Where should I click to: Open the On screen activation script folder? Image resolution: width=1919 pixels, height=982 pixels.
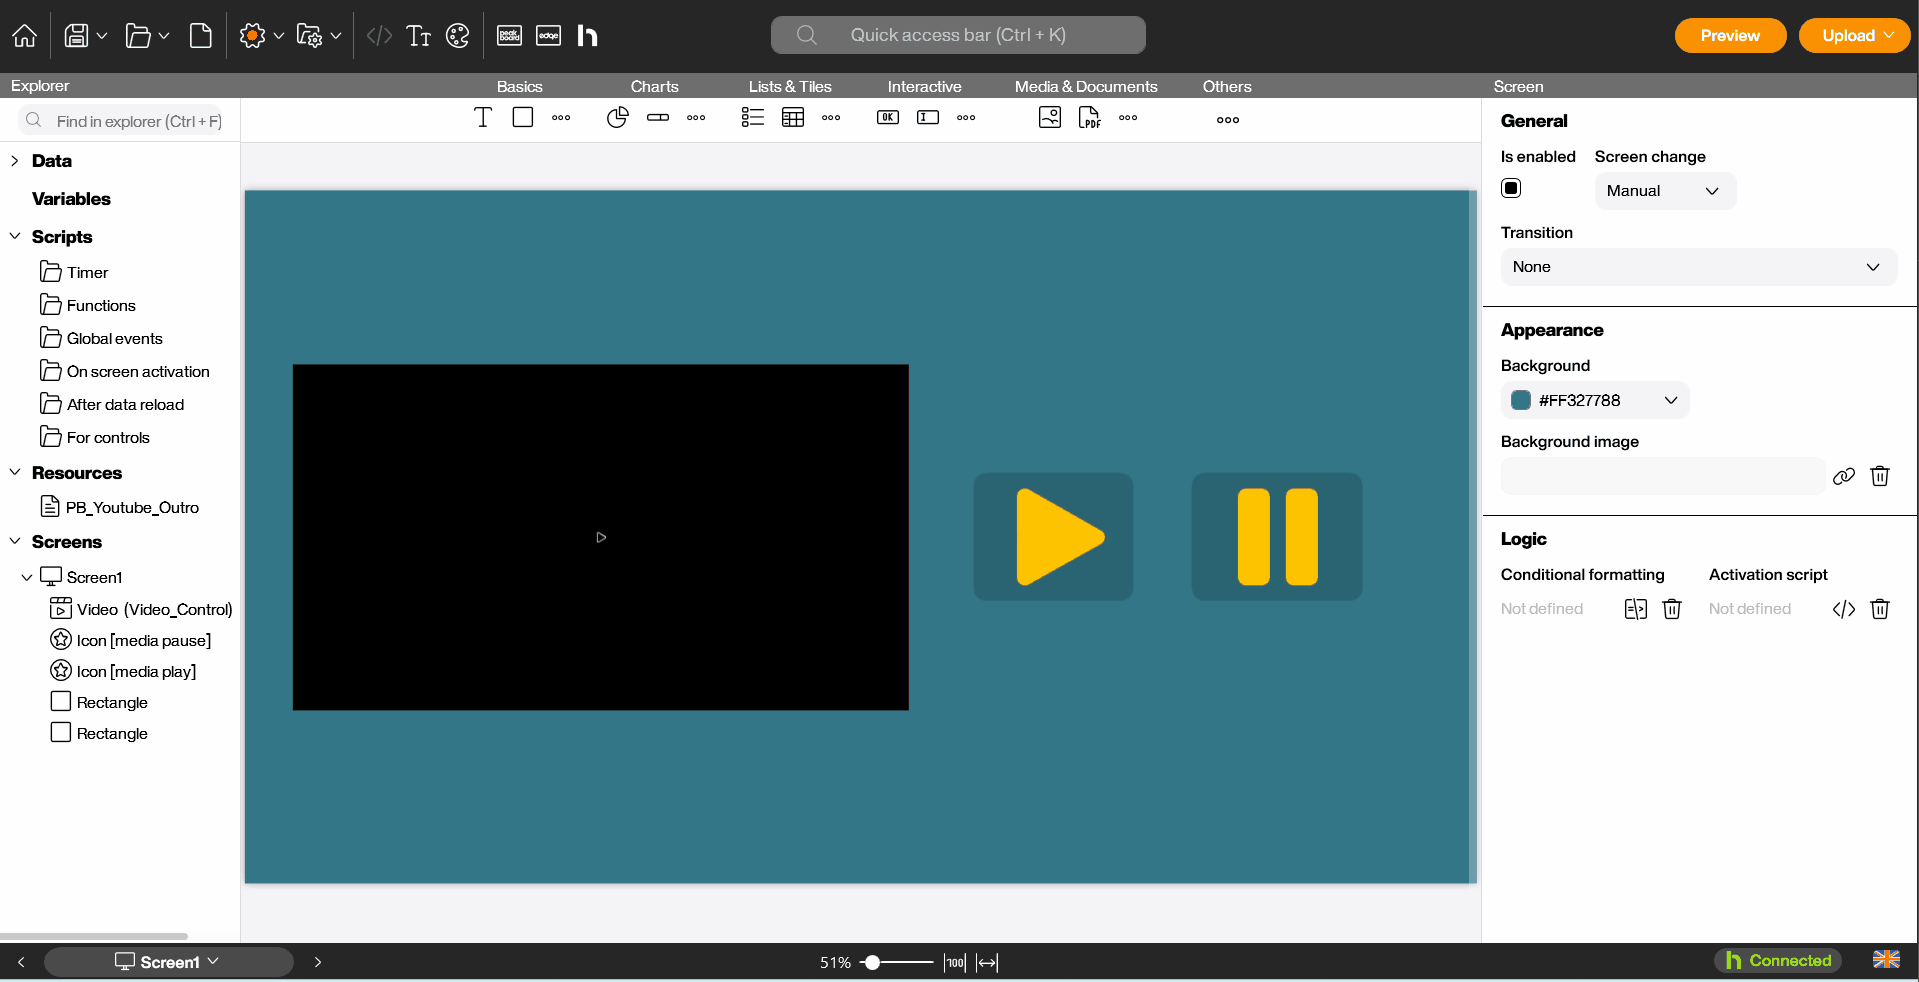tap(138, 371)
